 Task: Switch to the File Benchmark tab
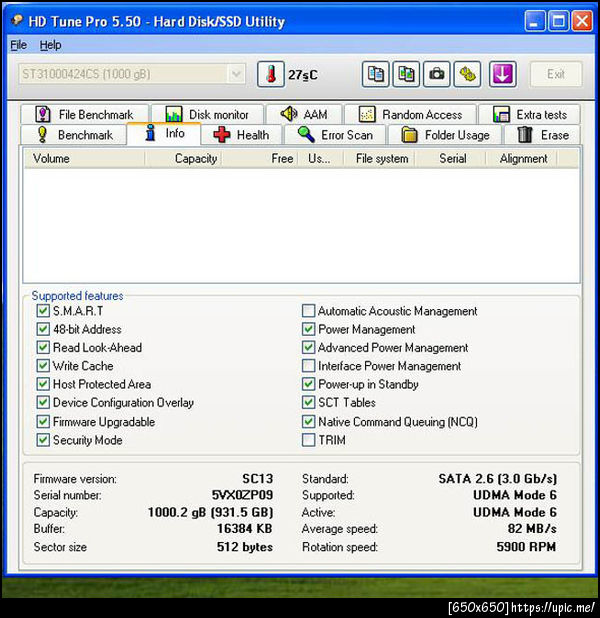point(85,114)
